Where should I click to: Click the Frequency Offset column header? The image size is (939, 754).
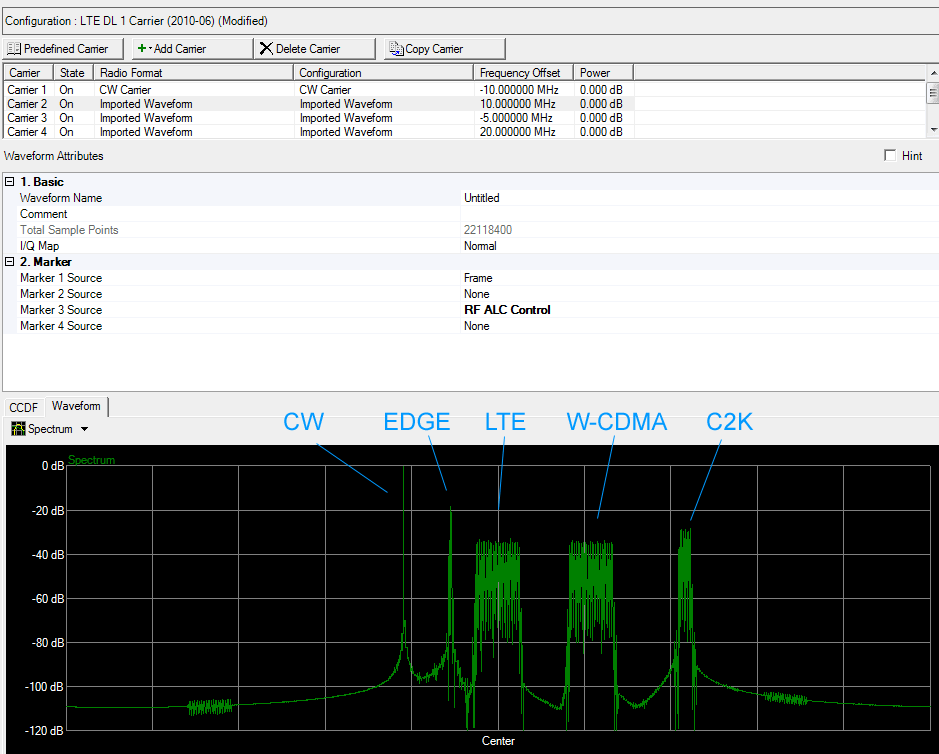coord(519,73)
